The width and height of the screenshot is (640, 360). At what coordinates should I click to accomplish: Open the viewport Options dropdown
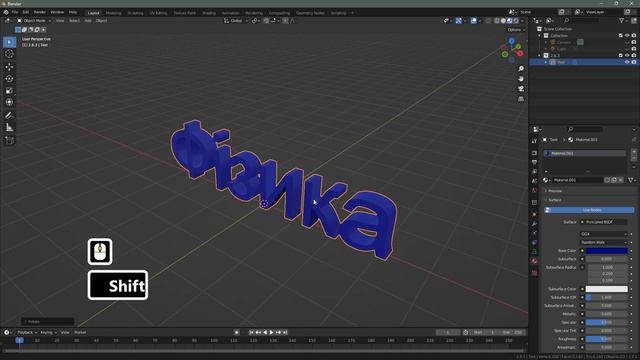pos(516,30)
